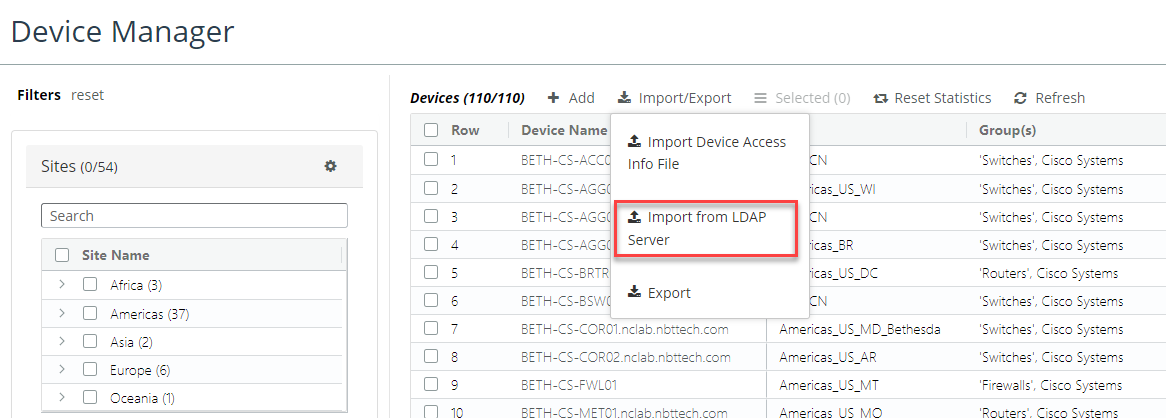Click the Refresh devices icon
This screenshot has width=1166, height=418.
(x=1020, y=98)
